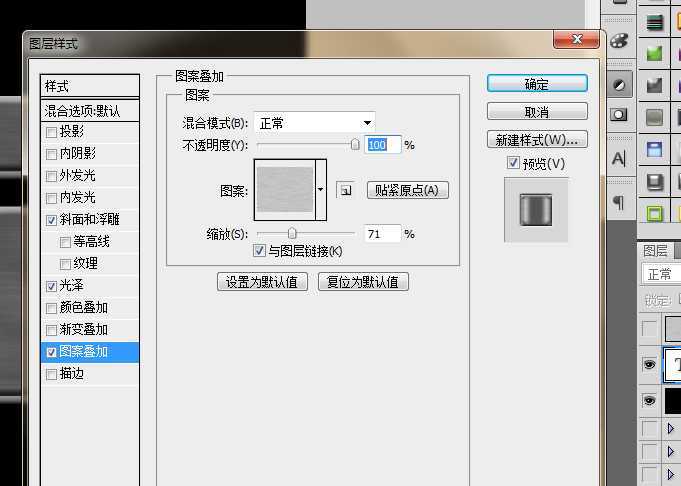The image size is (681, 486).
Task: Open the Masks panel icon
Action: pos(619,115)
